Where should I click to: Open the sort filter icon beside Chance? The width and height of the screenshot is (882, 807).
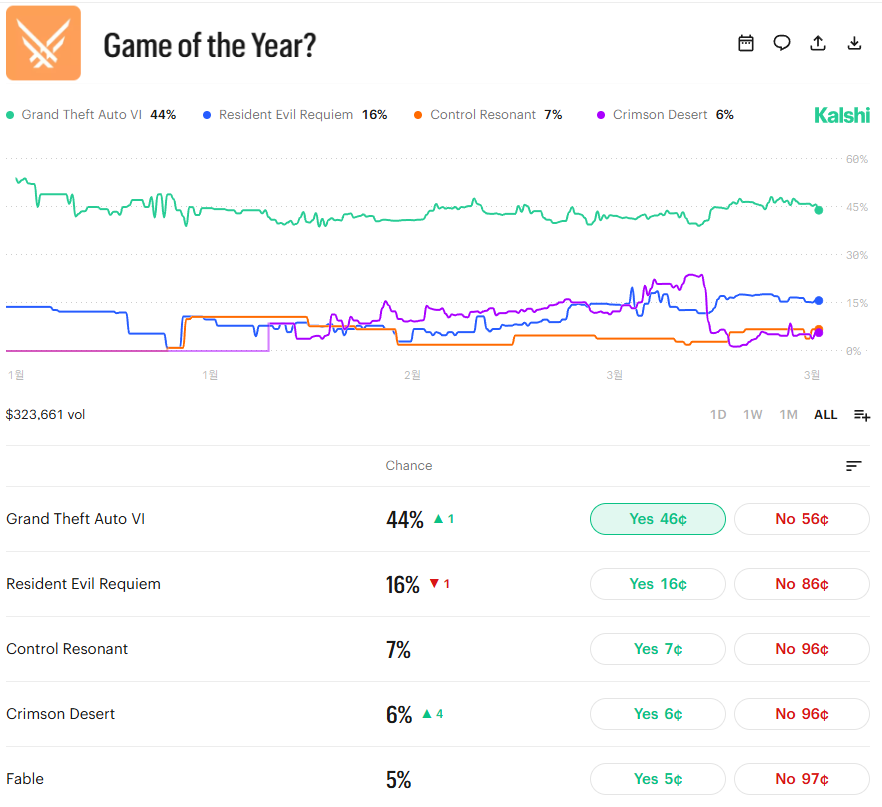point(853,466)
